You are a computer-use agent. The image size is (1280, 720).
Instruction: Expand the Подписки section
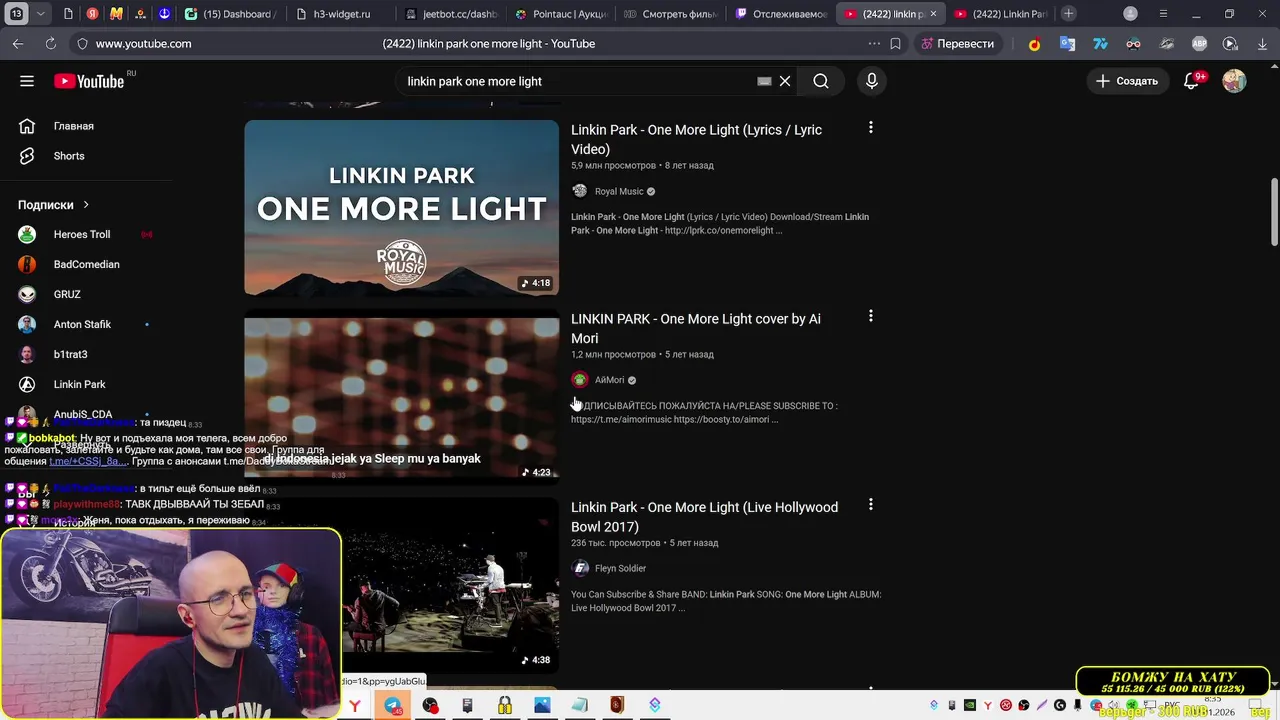(x=54, y=205)
